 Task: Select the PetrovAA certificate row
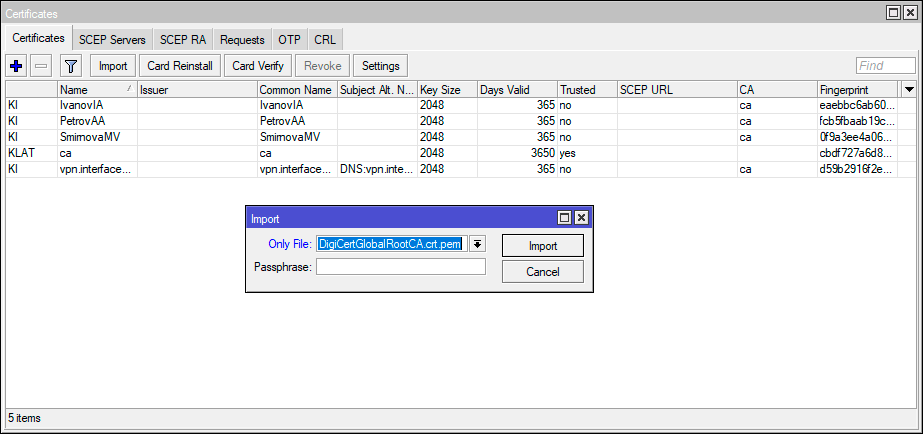coord(96,120)
